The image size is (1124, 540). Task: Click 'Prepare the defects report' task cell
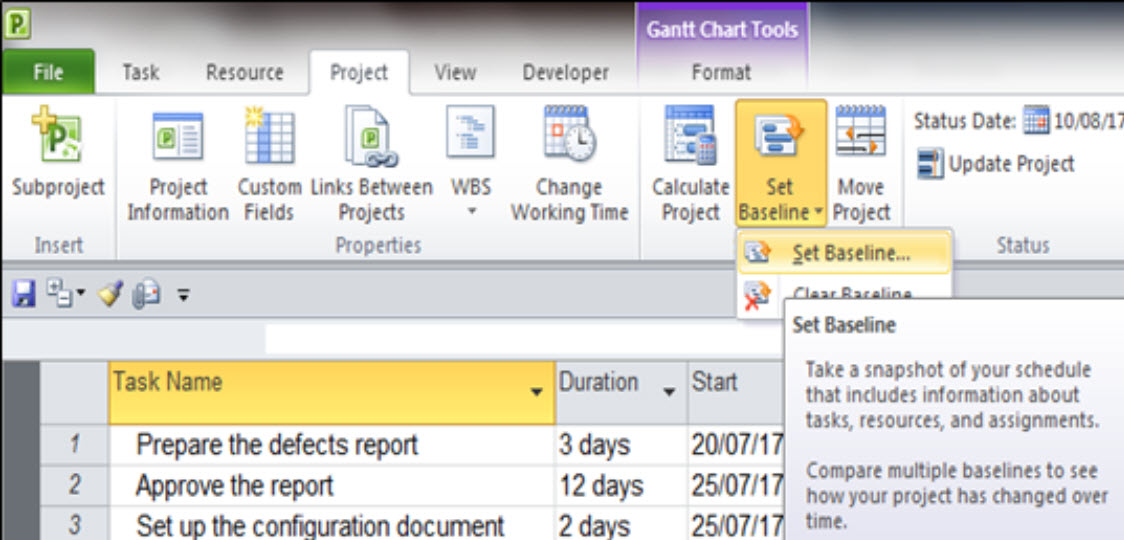coord(331,445)
